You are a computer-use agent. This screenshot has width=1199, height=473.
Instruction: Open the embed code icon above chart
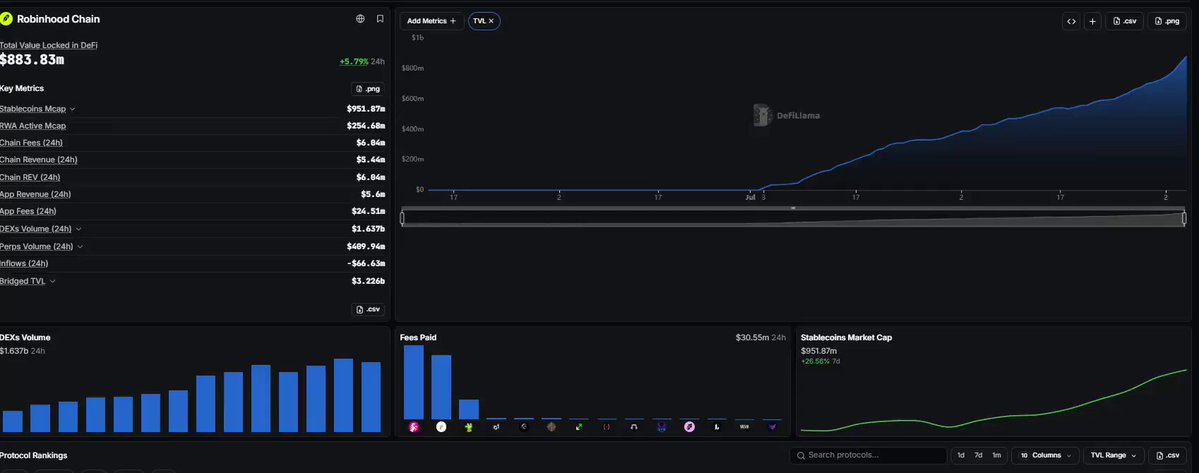[1071, 21]
